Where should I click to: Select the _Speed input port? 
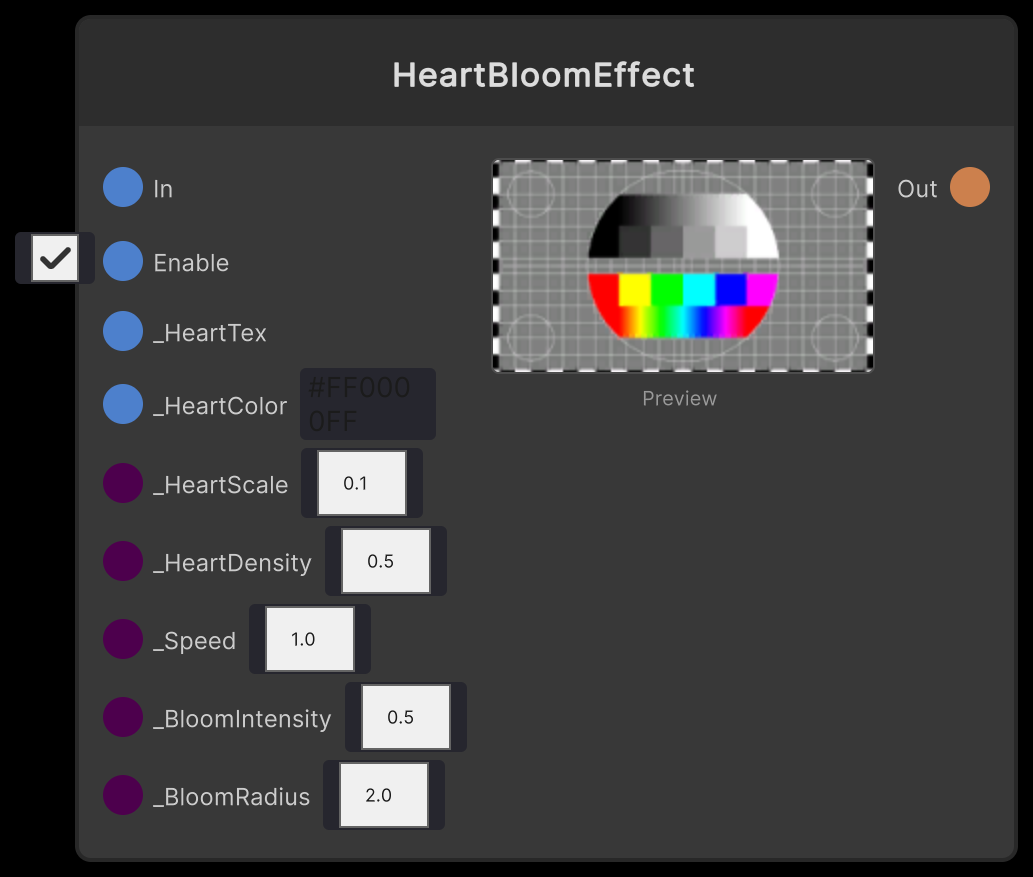click(x=122, y=639)
